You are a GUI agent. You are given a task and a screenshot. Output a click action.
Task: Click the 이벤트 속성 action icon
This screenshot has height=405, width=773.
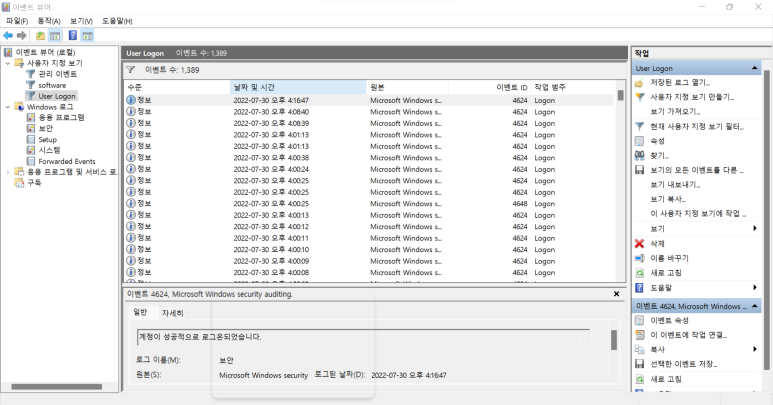pos(639,320)
